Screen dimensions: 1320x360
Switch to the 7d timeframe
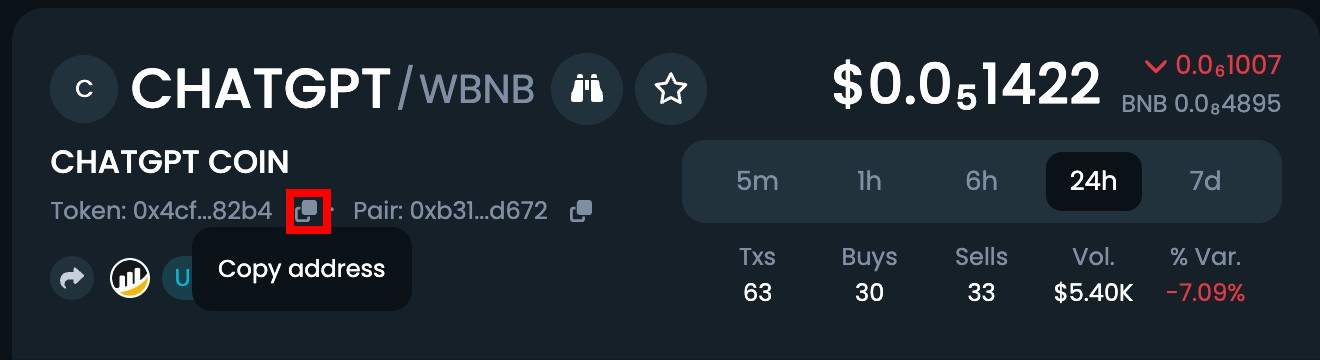pyautogui.click(x=1205, y=181)
